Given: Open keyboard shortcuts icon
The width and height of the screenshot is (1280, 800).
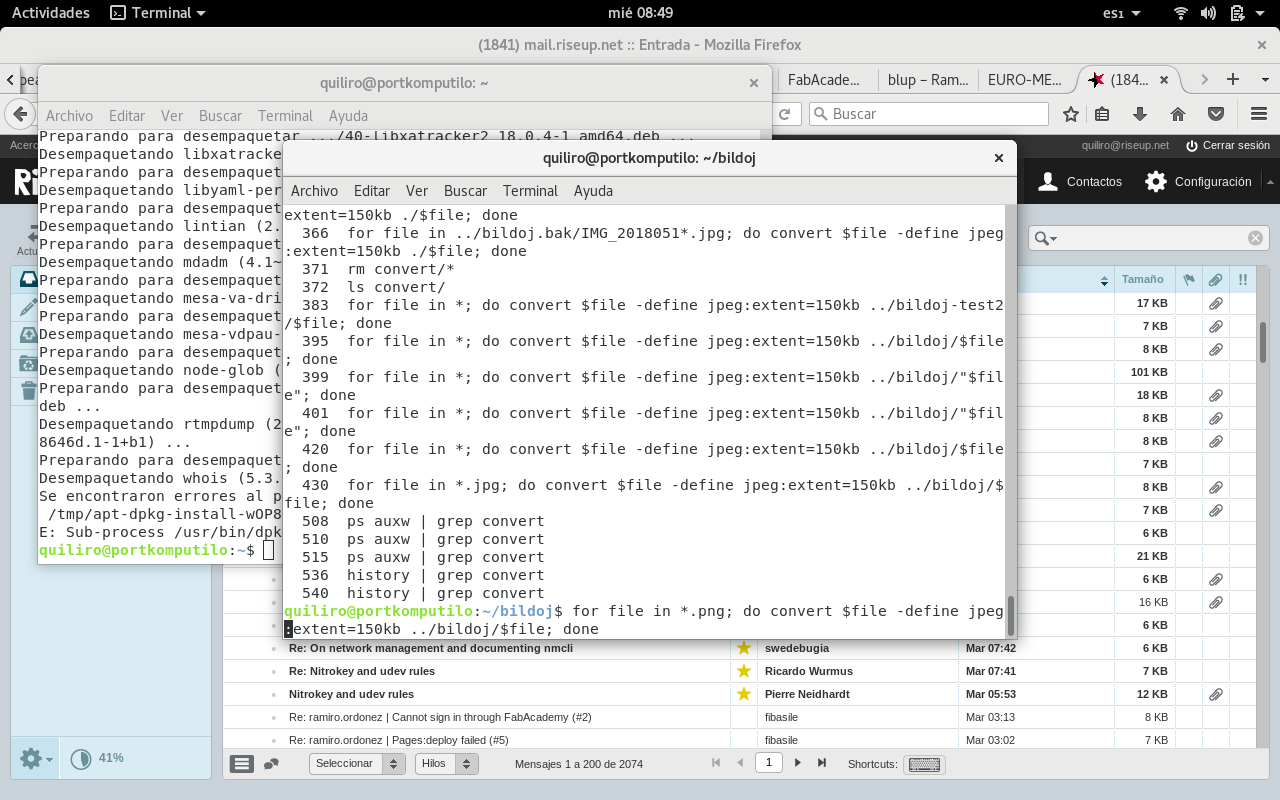Looking at the screenshot, I should (x=924, y=764).
